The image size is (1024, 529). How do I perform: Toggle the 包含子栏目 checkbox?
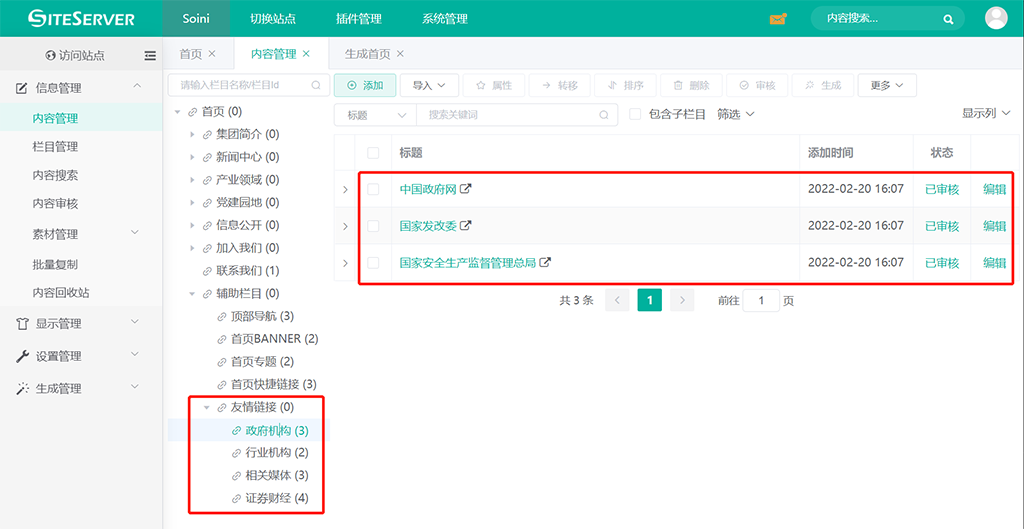tap(635, 115)
